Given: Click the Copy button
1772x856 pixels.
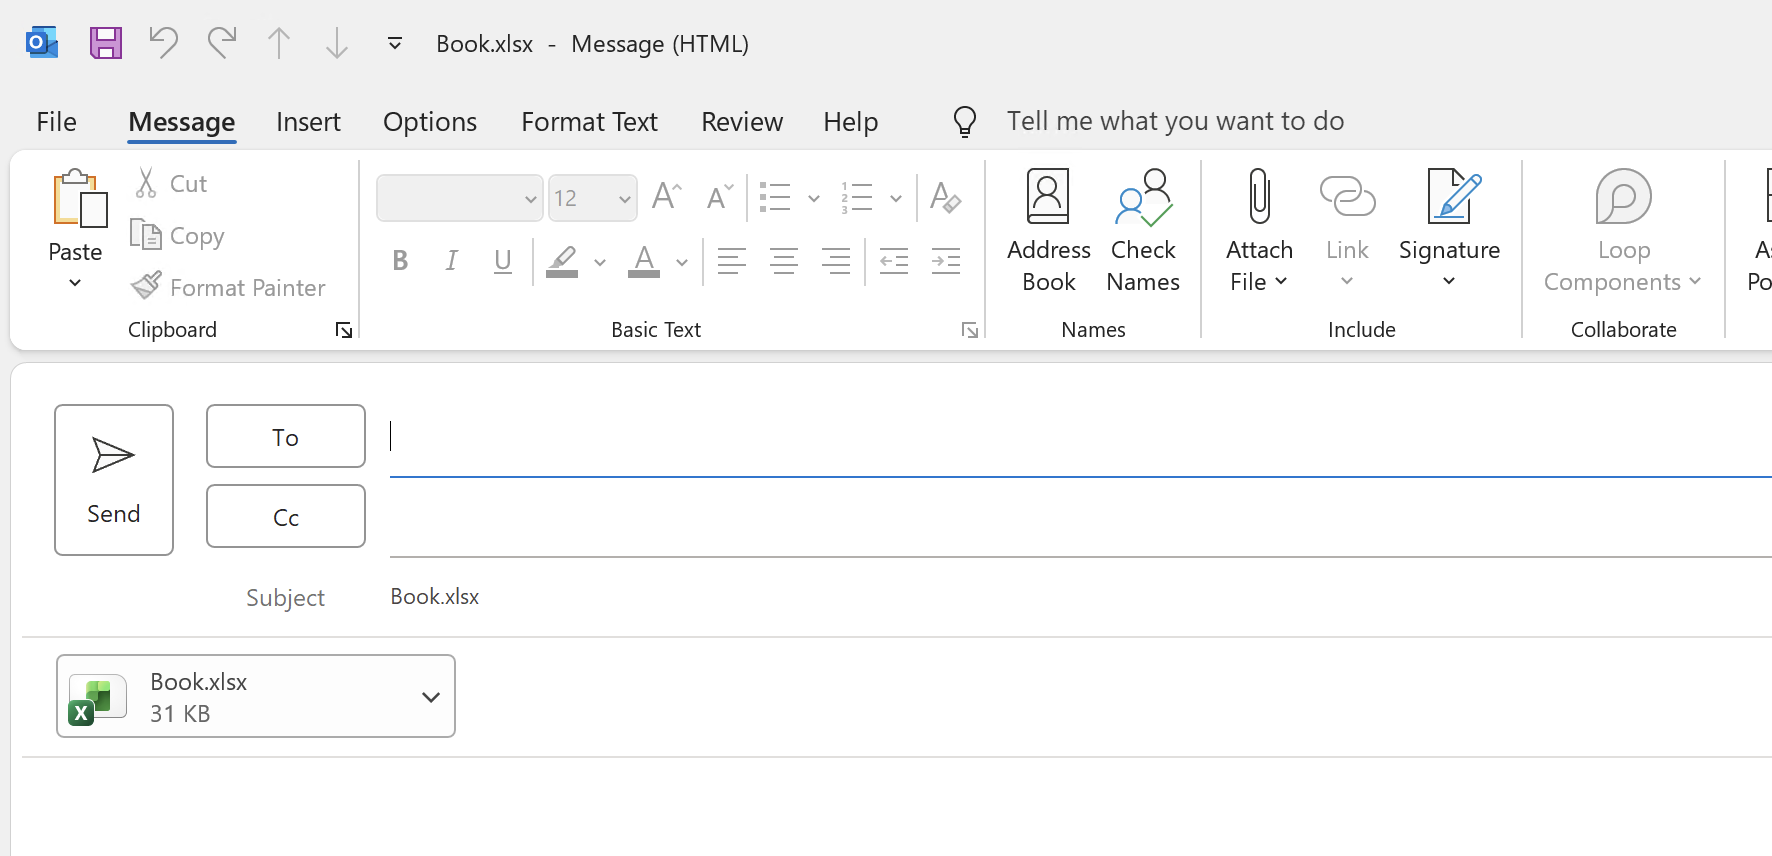Looking at the screenshot, I should (177, 235).
